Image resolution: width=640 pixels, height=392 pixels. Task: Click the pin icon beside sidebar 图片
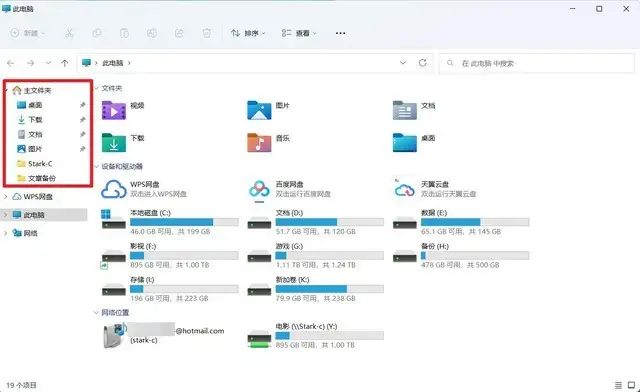[82, 149]
